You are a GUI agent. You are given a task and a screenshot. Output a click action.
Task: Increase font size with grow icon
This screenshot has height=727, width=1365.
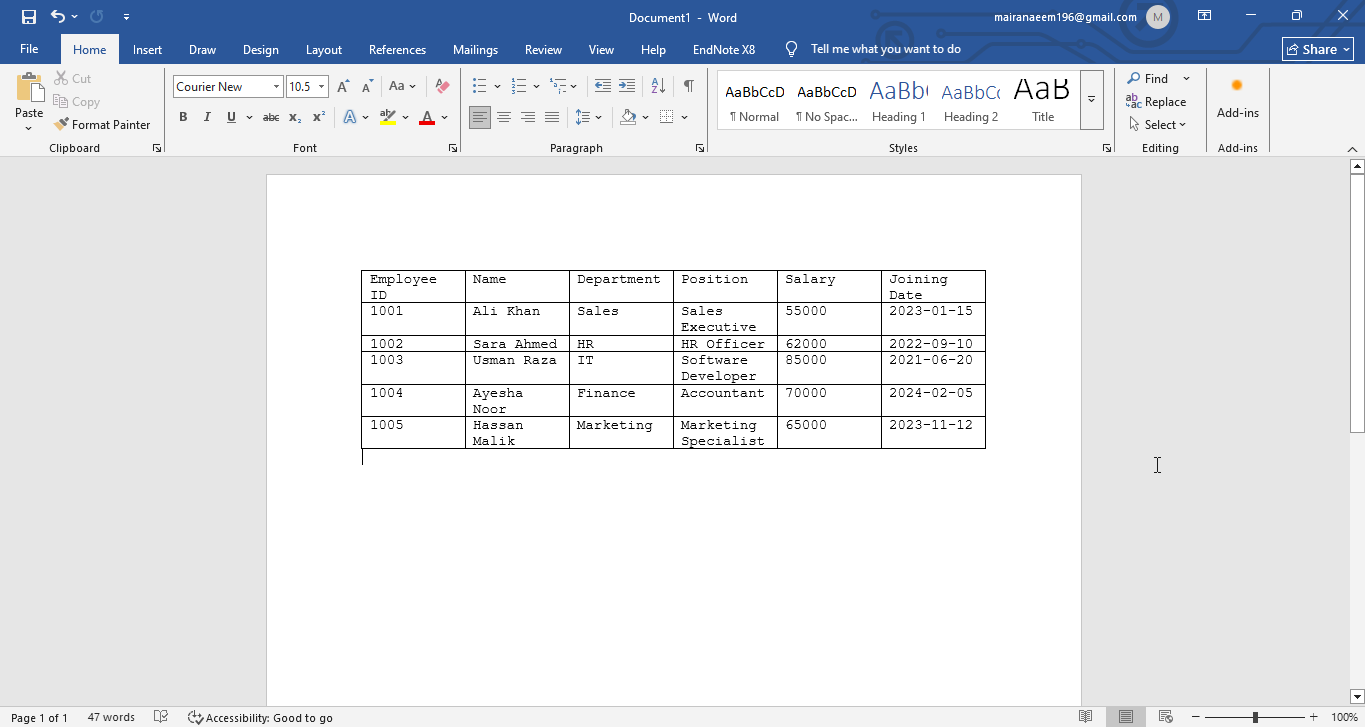pos(344,87)
